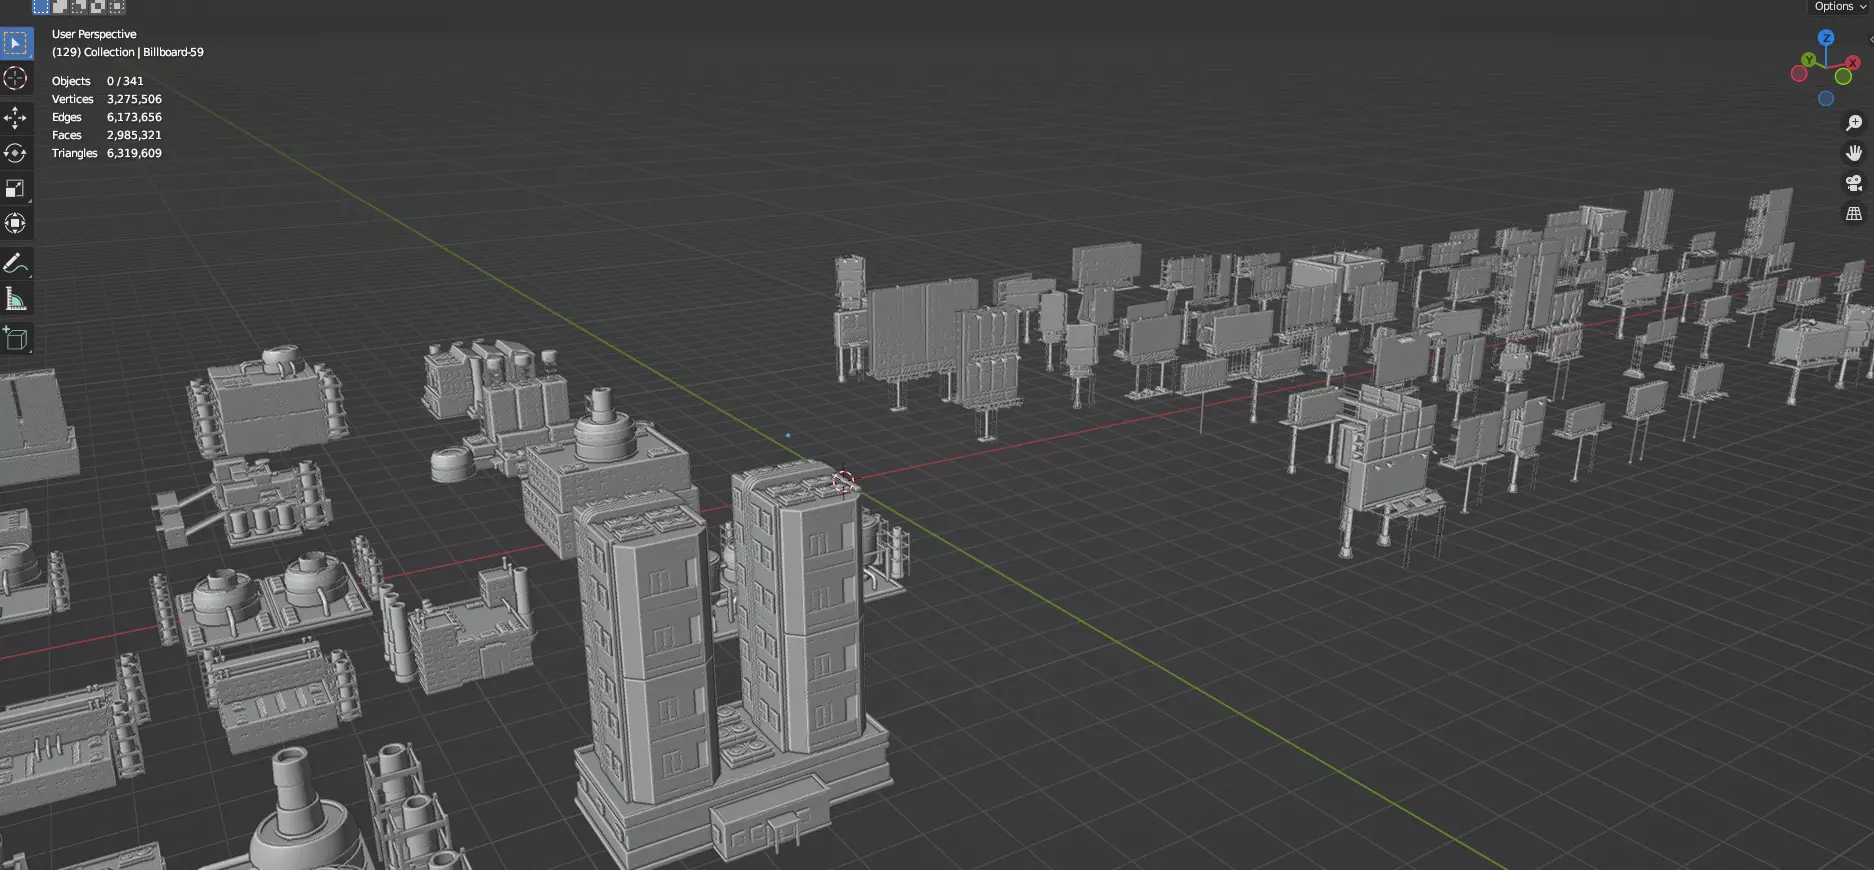Set selection mode to invert
1874x870 pixels.
pos(98,6)
